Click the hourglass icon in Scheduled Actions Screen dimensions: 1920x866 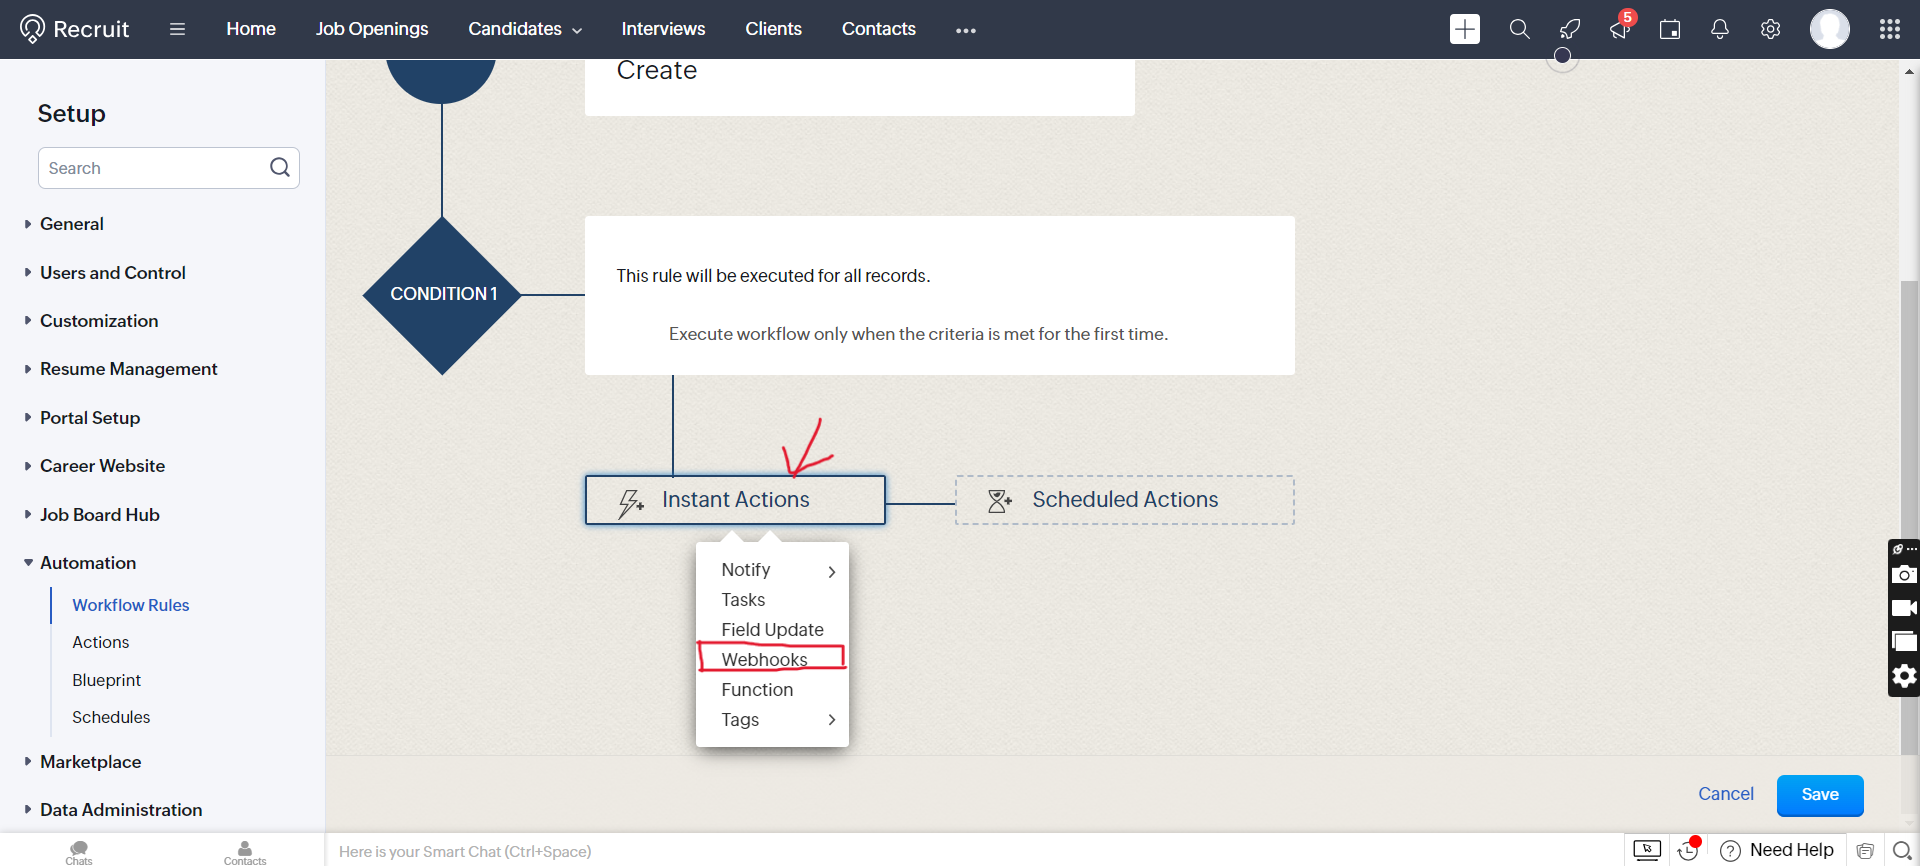coord(999,501)
